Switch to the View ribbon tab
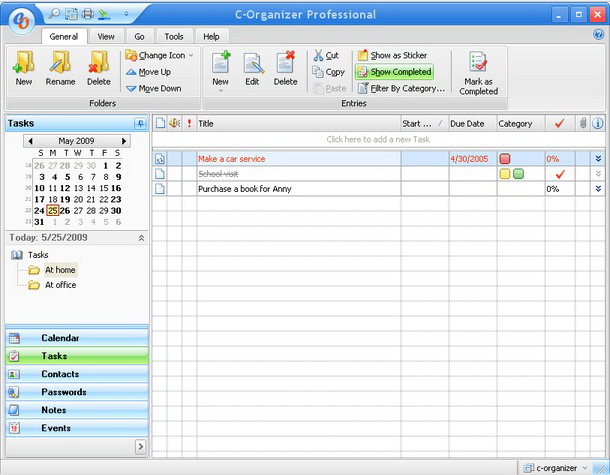 (x=106, y=37)
